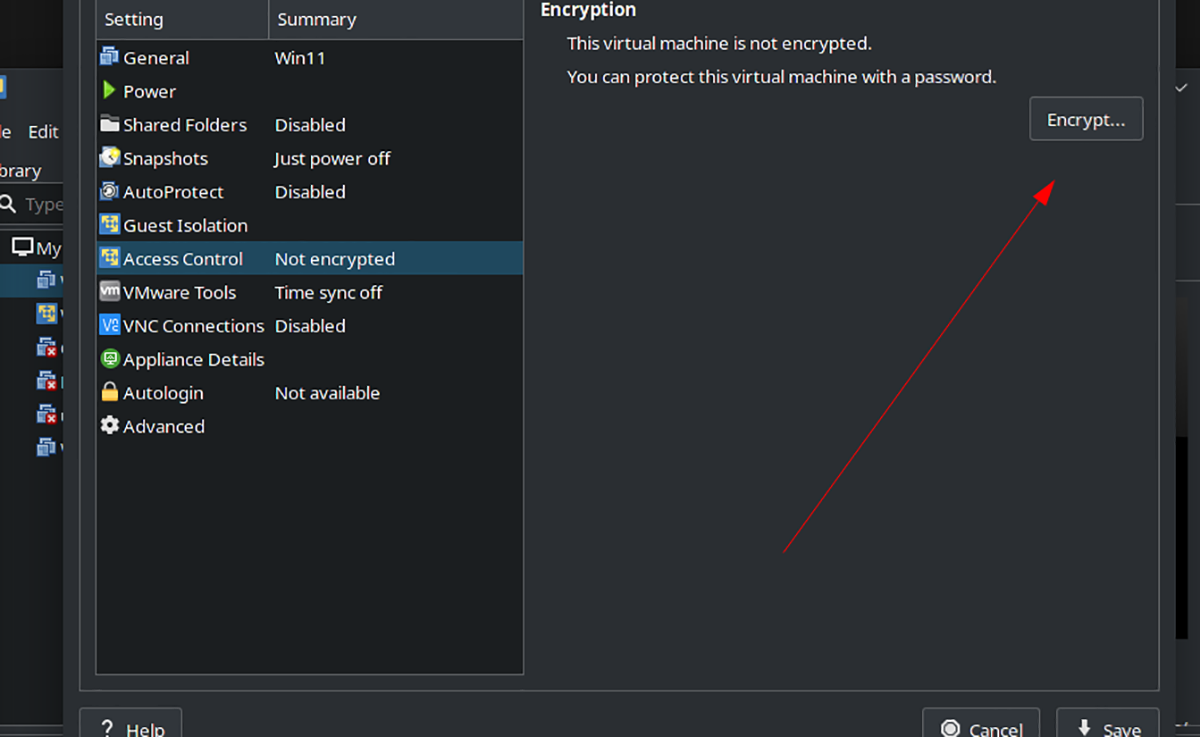Screen dimensions: 1200x737
Task: Click the Just power off summary
Action: 332,158
